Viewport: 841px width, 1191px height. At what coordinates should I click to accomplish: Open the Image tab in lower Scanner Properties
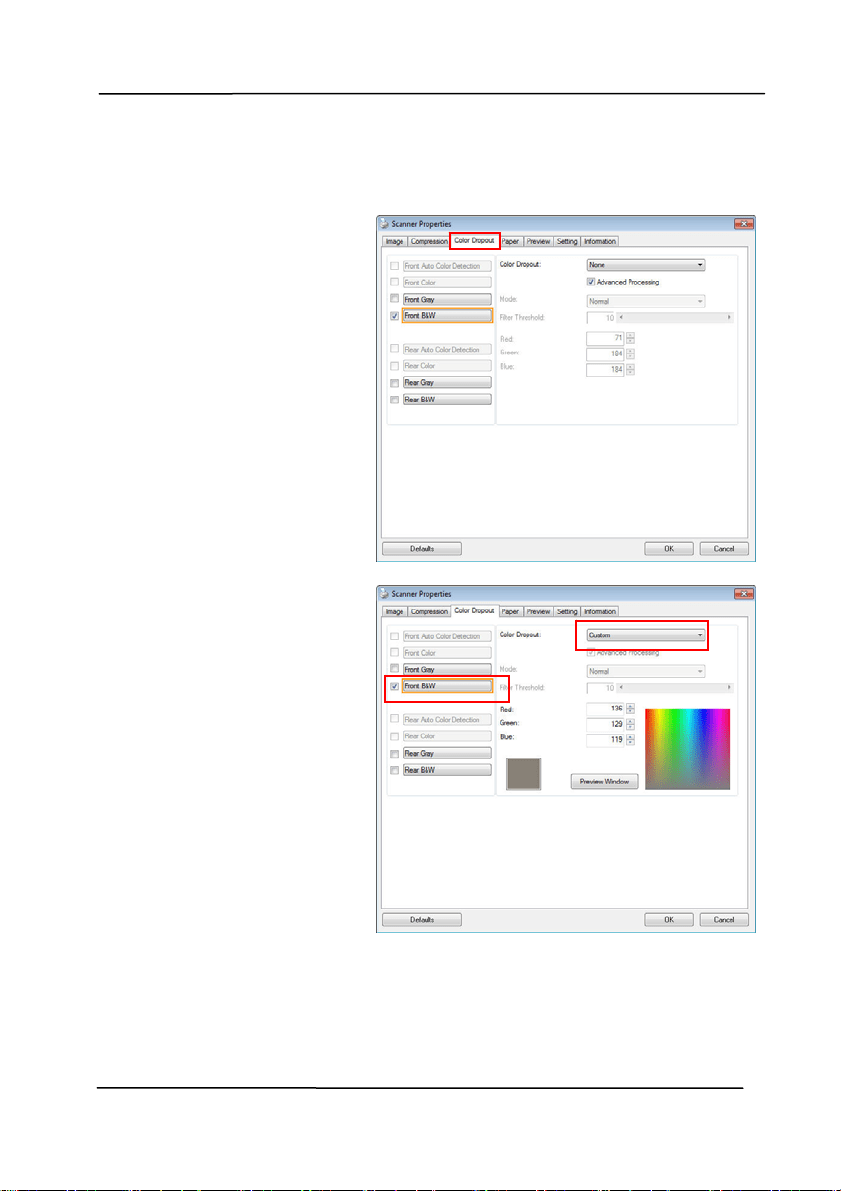point(394,611)
